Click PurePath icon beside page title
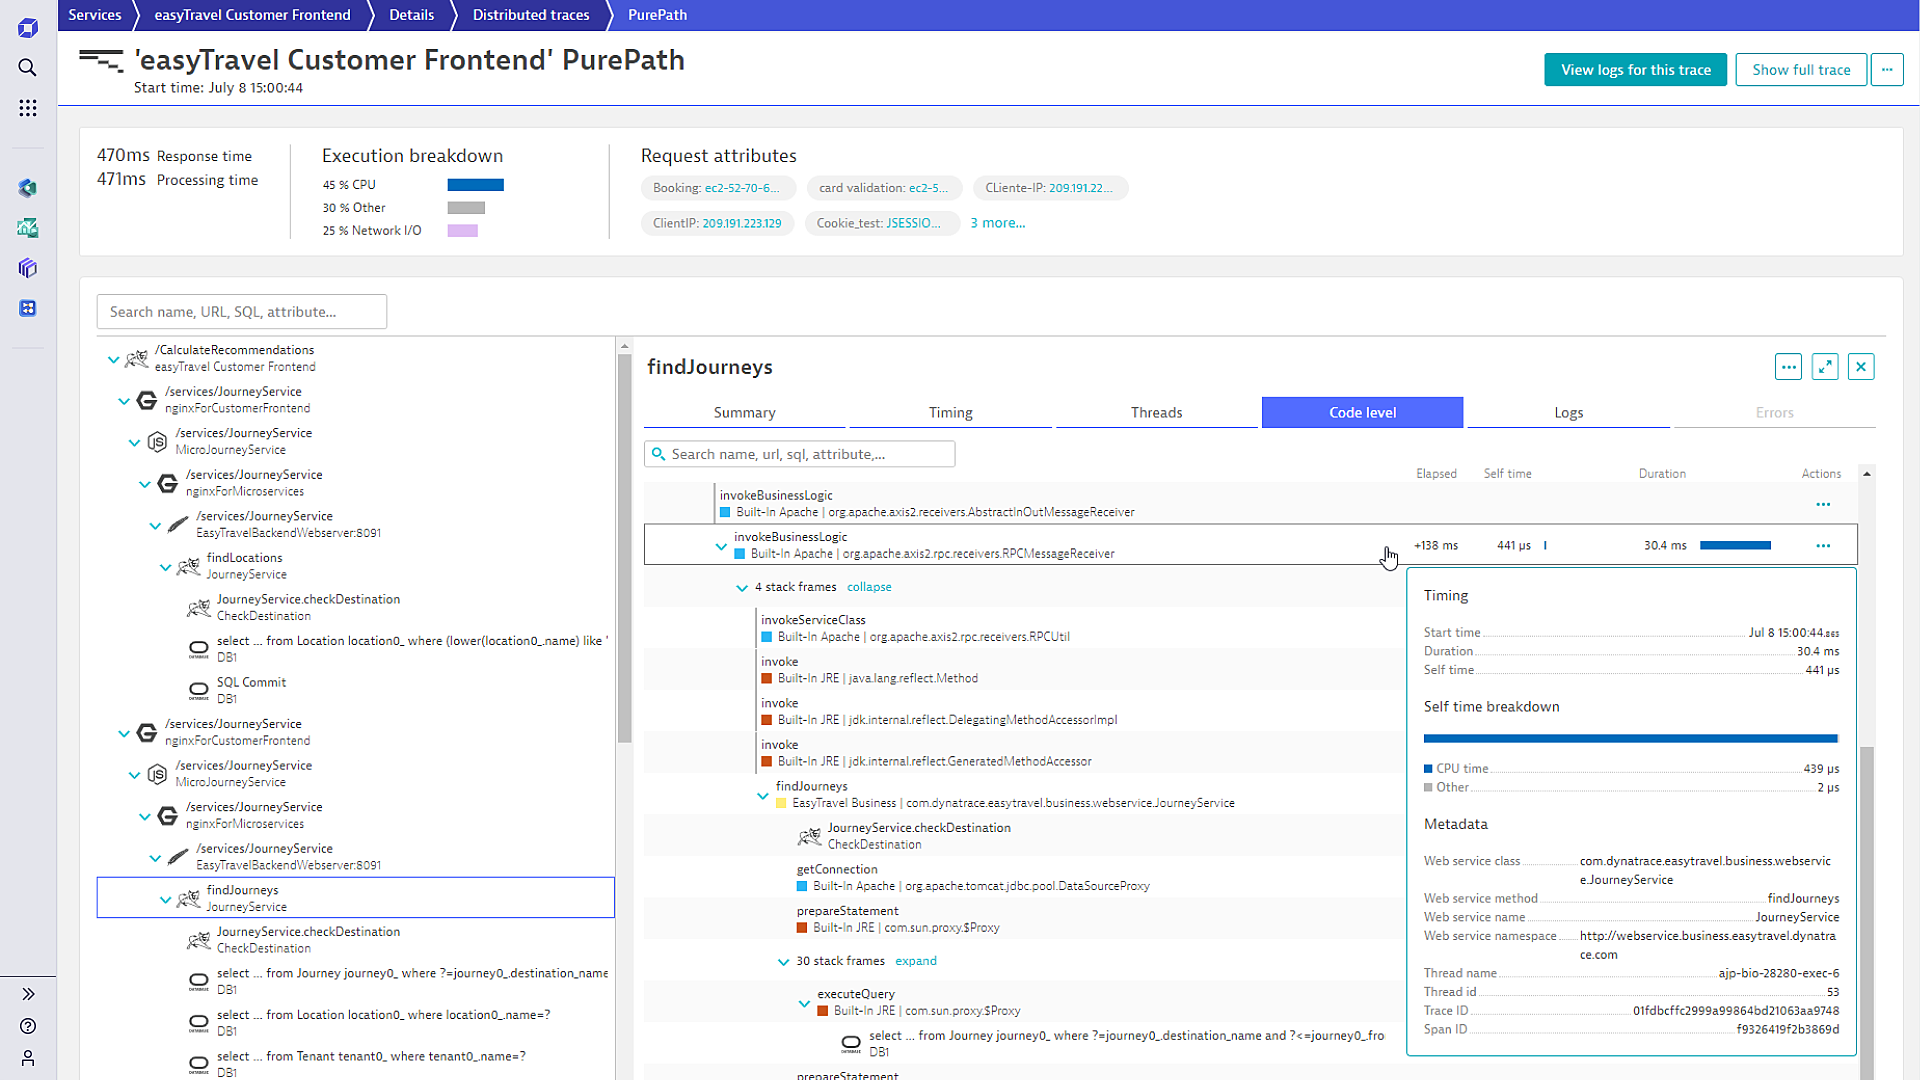The width and height of the screenshot is (1920, 1080). tap(101, 61)
